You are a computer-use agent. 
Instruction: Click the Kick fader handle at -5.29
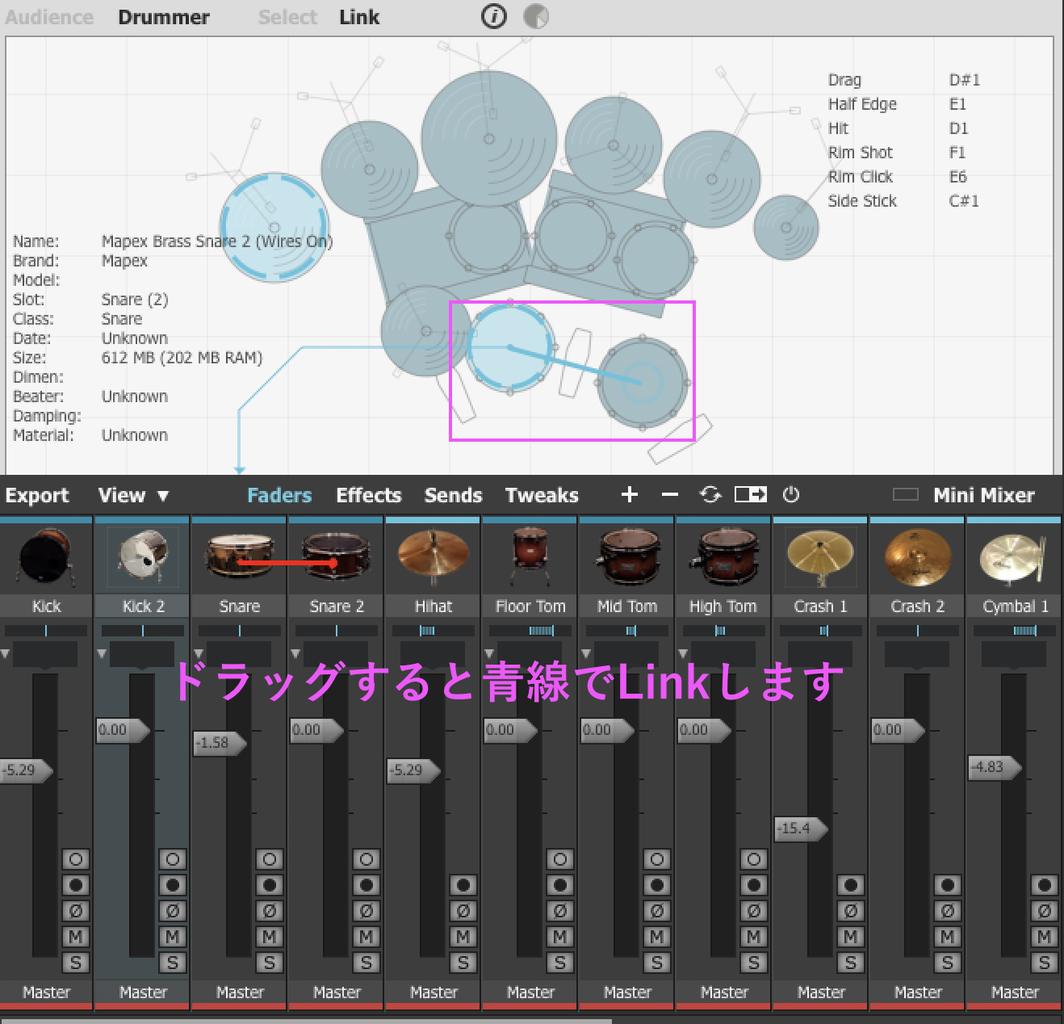26,770
